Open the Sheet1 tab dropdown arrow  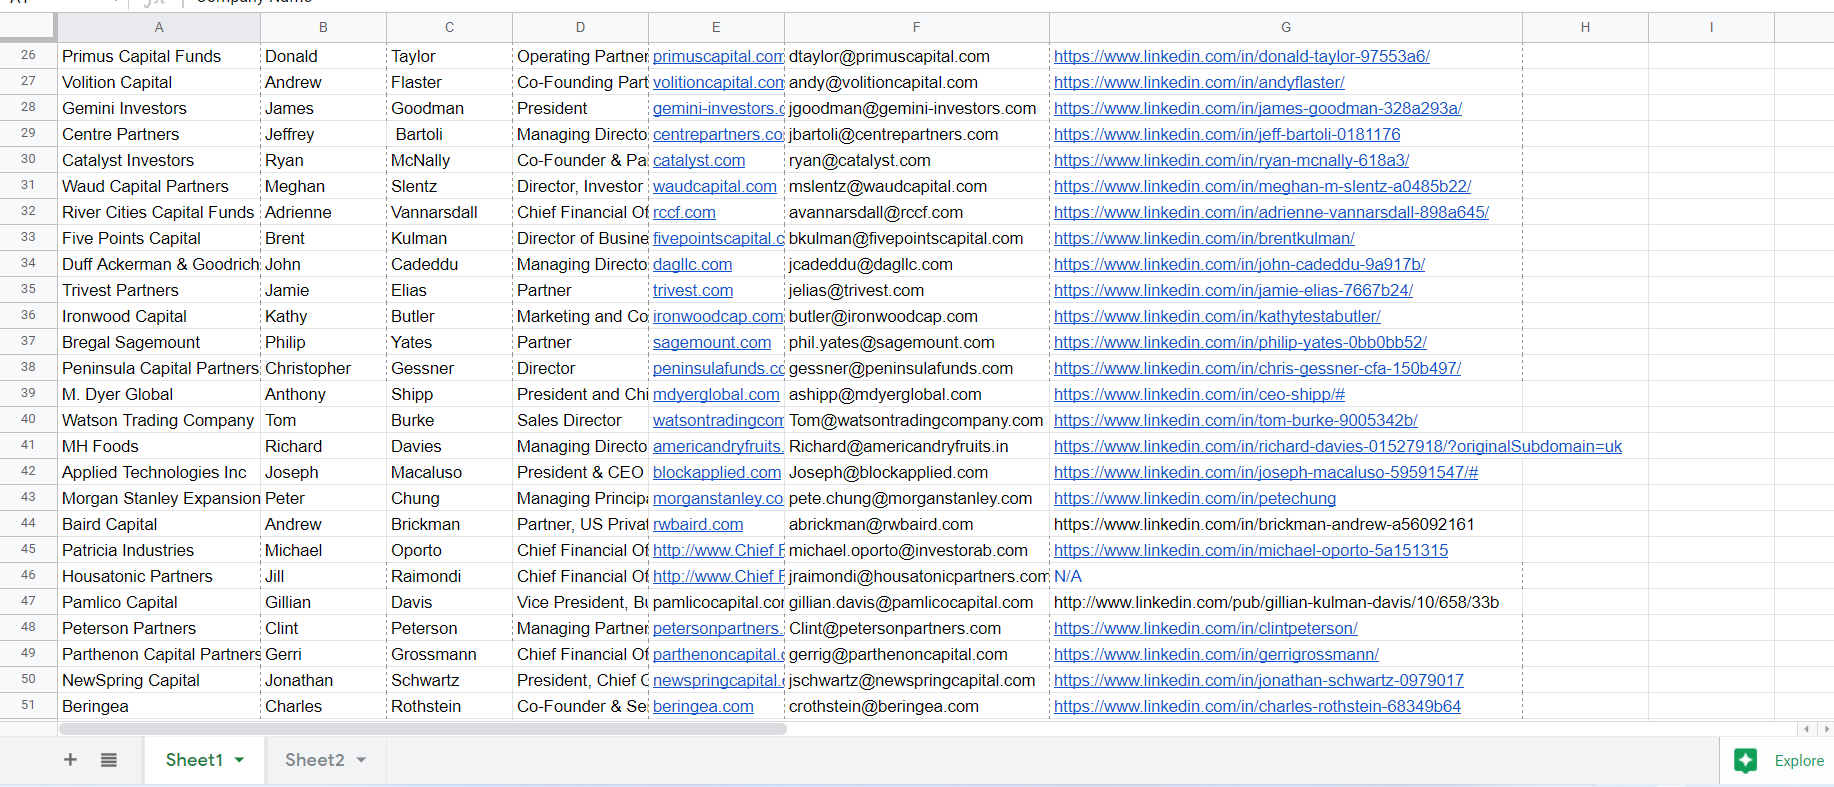point(240,760)
